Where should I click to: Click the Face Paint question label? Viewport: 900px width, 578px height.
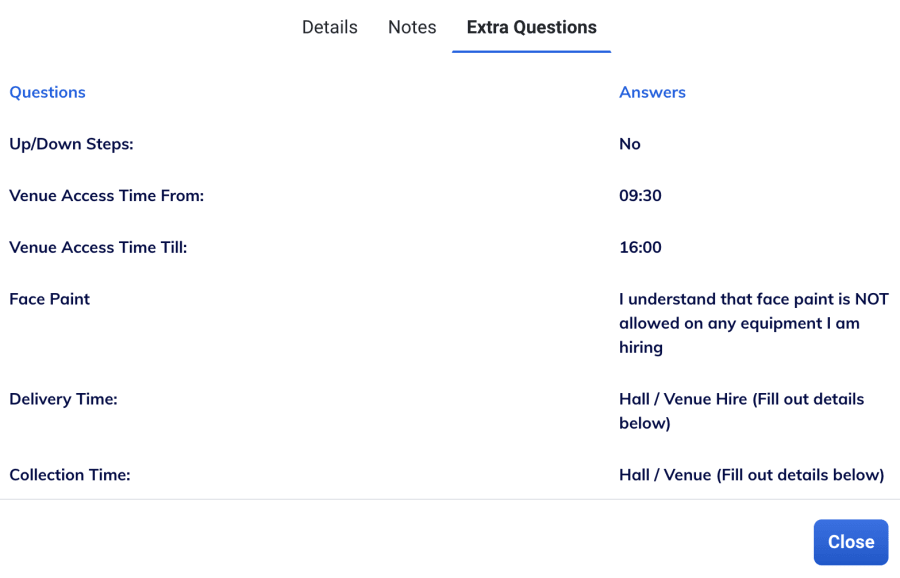pyautogui.click(x=49, y=299)
